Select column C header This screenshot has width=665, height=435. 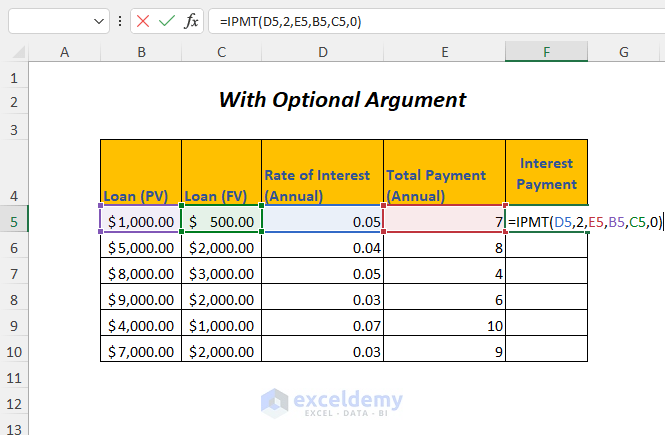tap(221, 52)
